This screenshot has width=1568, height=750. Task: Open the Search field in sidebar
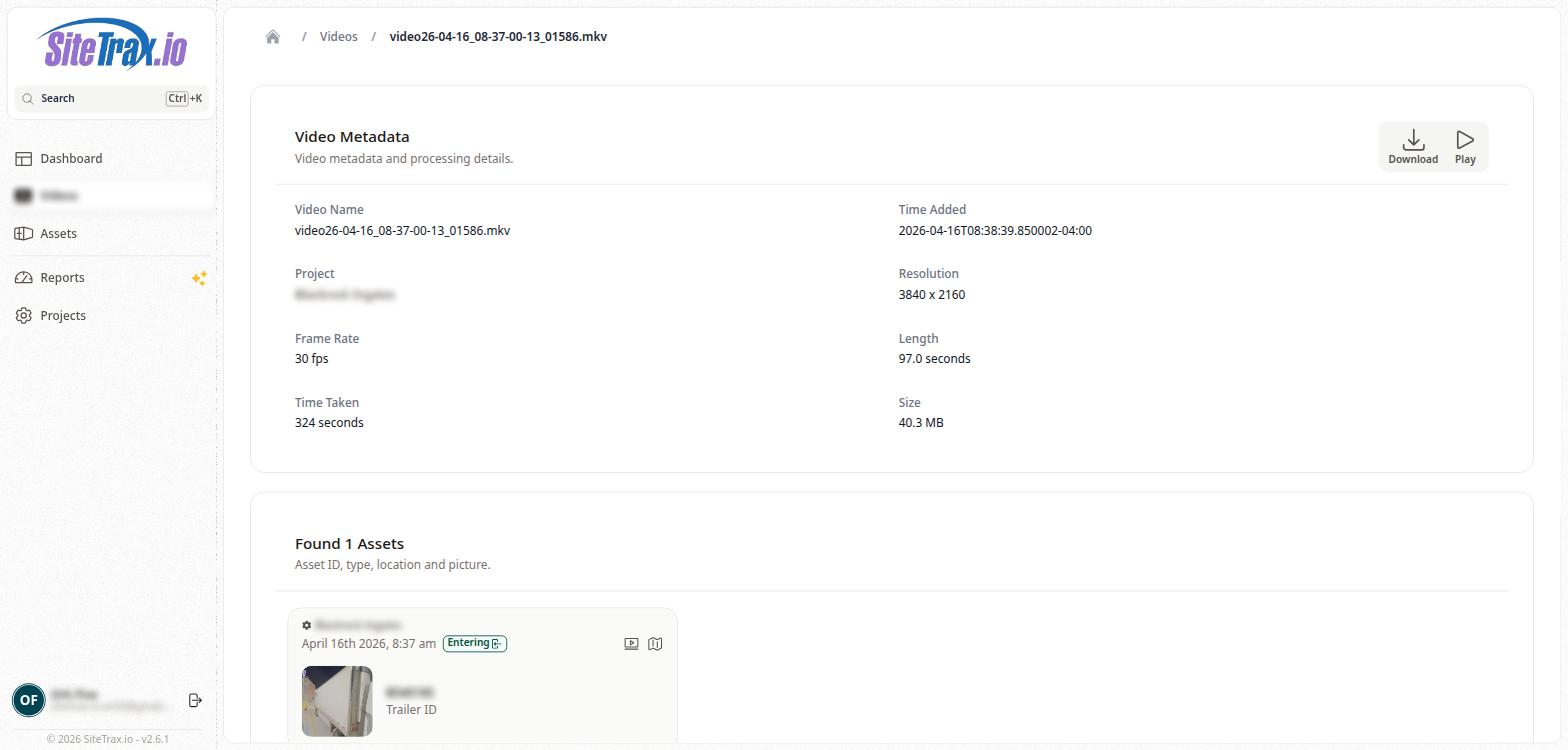tap(112, 98)
